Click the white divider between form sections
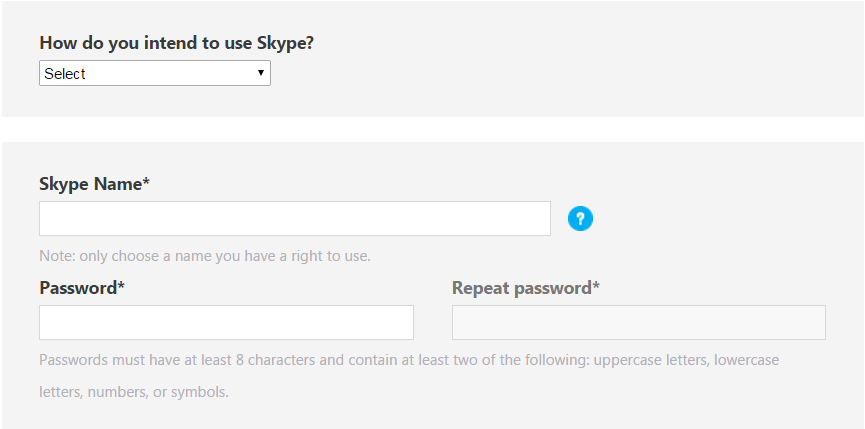This screenshot has width=865, height=429. pyautogui.click(x=432, y=129)
